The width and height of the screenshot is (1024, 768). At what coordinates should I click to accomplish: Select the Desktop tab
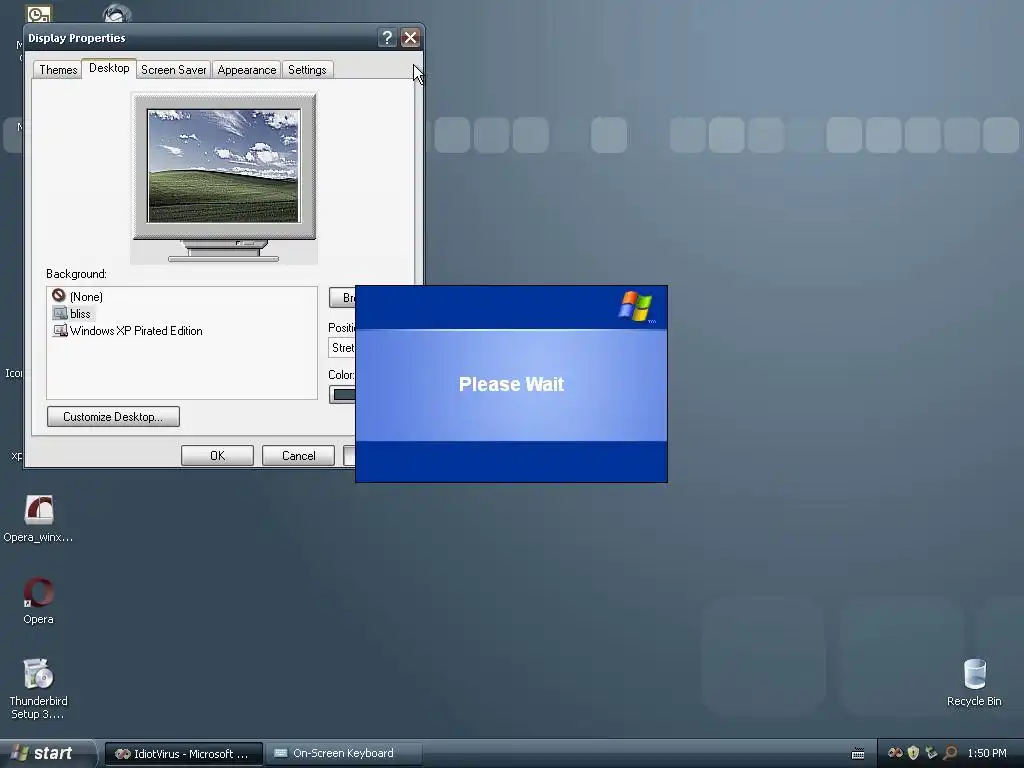pos(109,68)
